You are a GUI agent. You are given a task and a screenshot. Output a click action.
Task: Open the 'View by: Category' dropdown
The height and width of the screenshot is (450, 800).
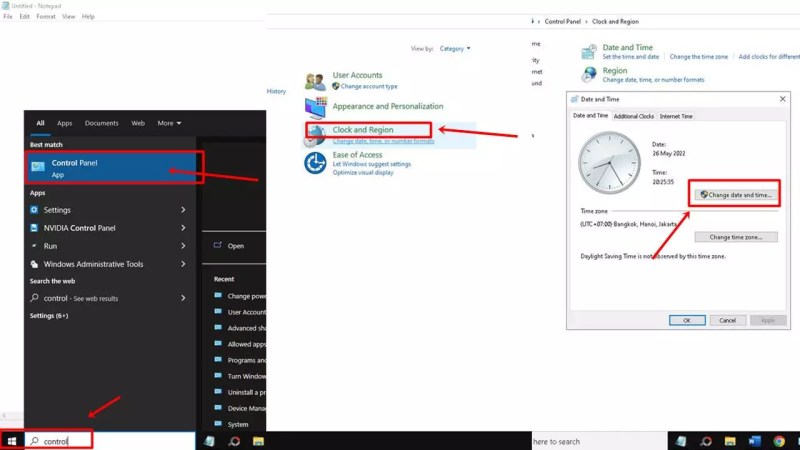point(455,48)
